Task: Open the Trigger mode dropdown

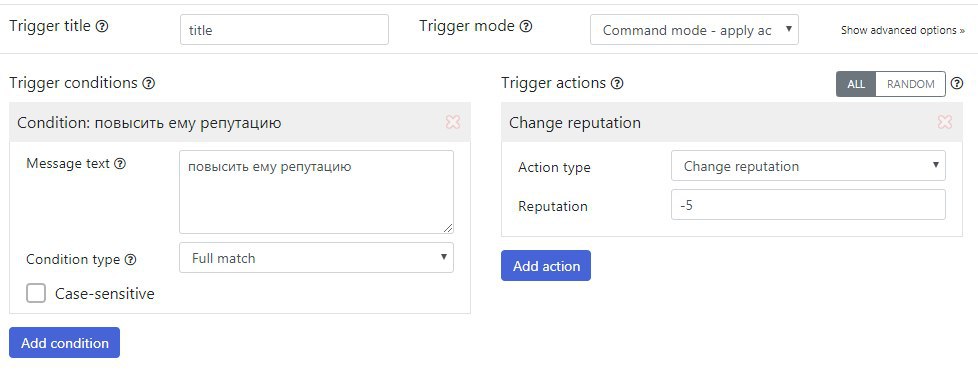Action: coord(694,30)
